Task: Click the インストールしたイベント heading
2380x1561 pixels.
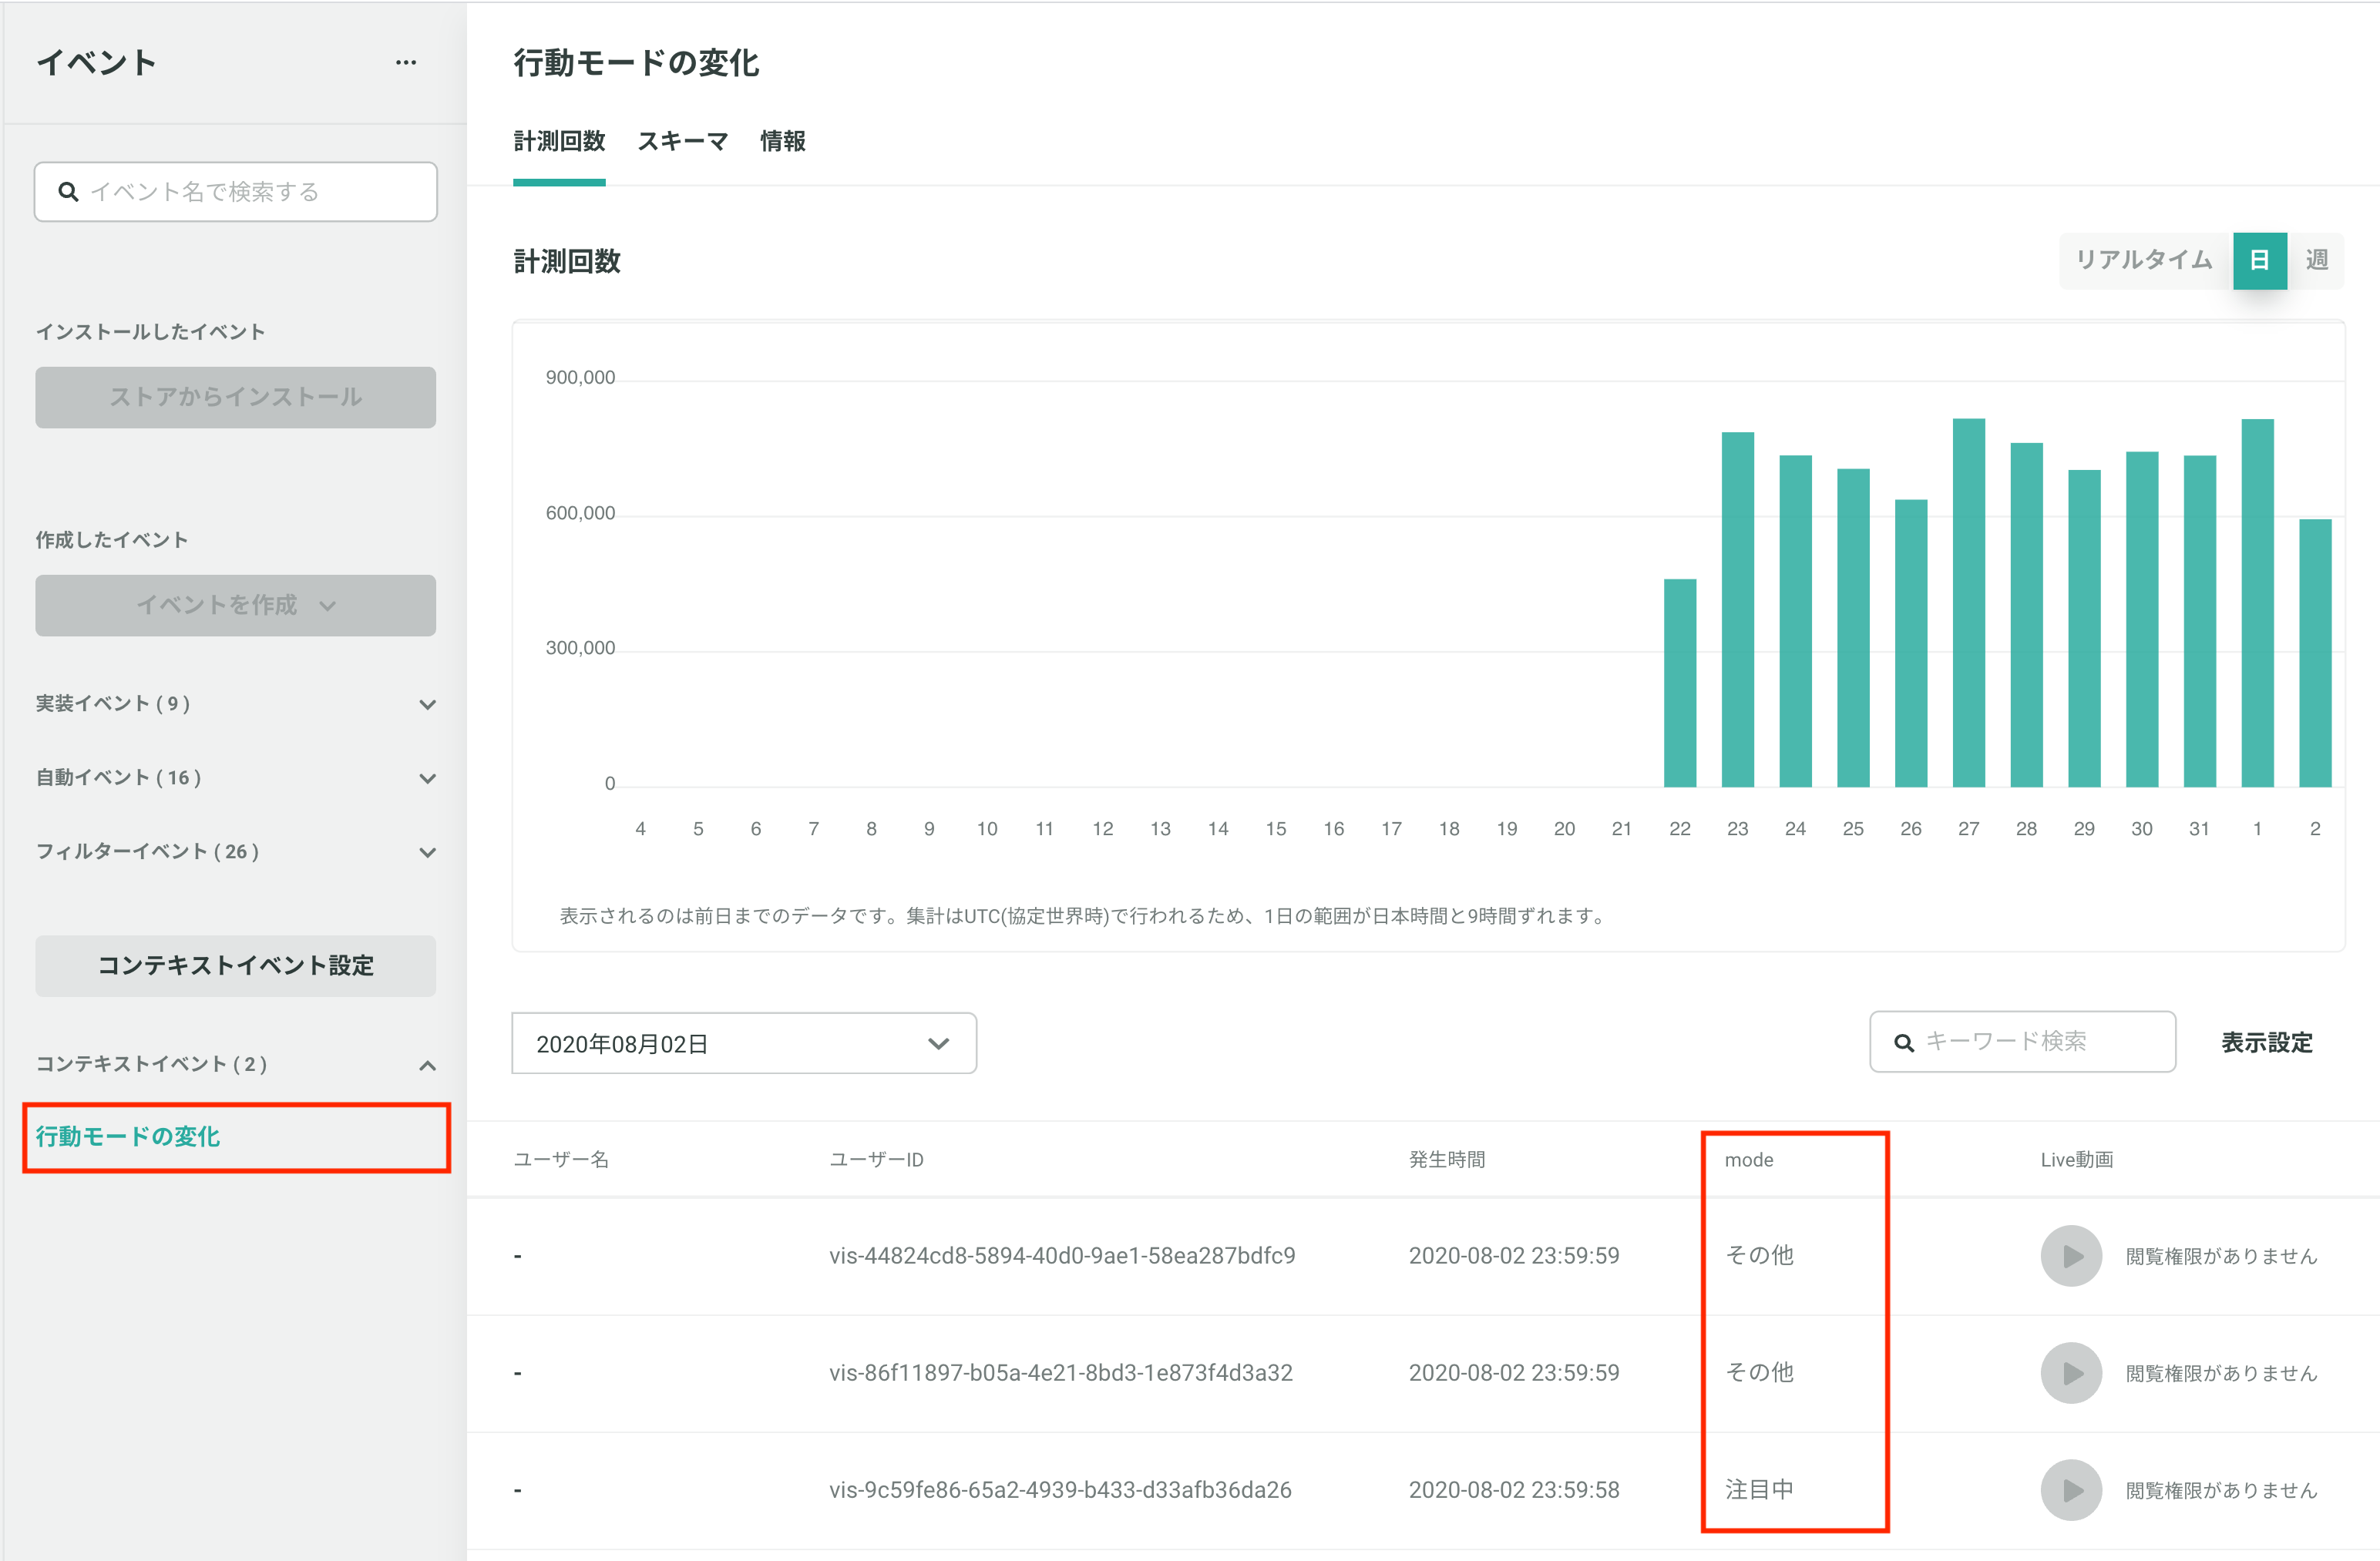Action: (150, 332)
